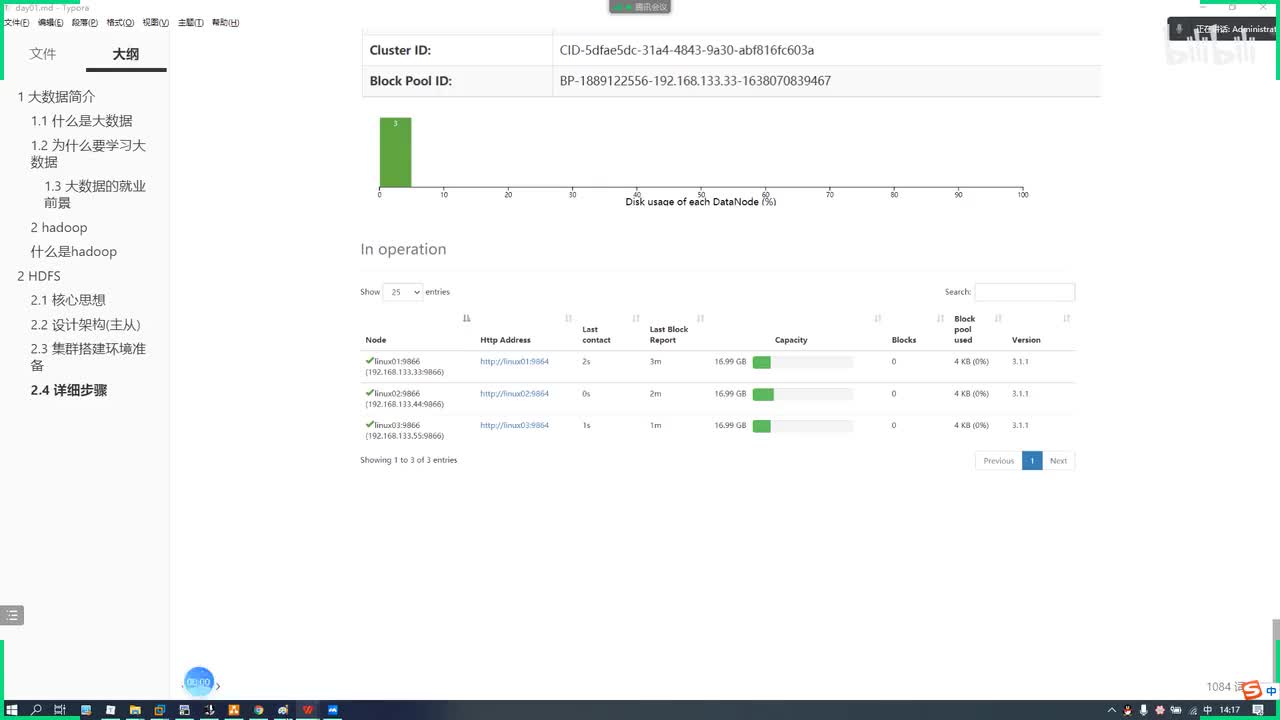Viewport: 1280px width, 720px height.
Task: Click the green checkmark for linux02
Action: (370, 393)
